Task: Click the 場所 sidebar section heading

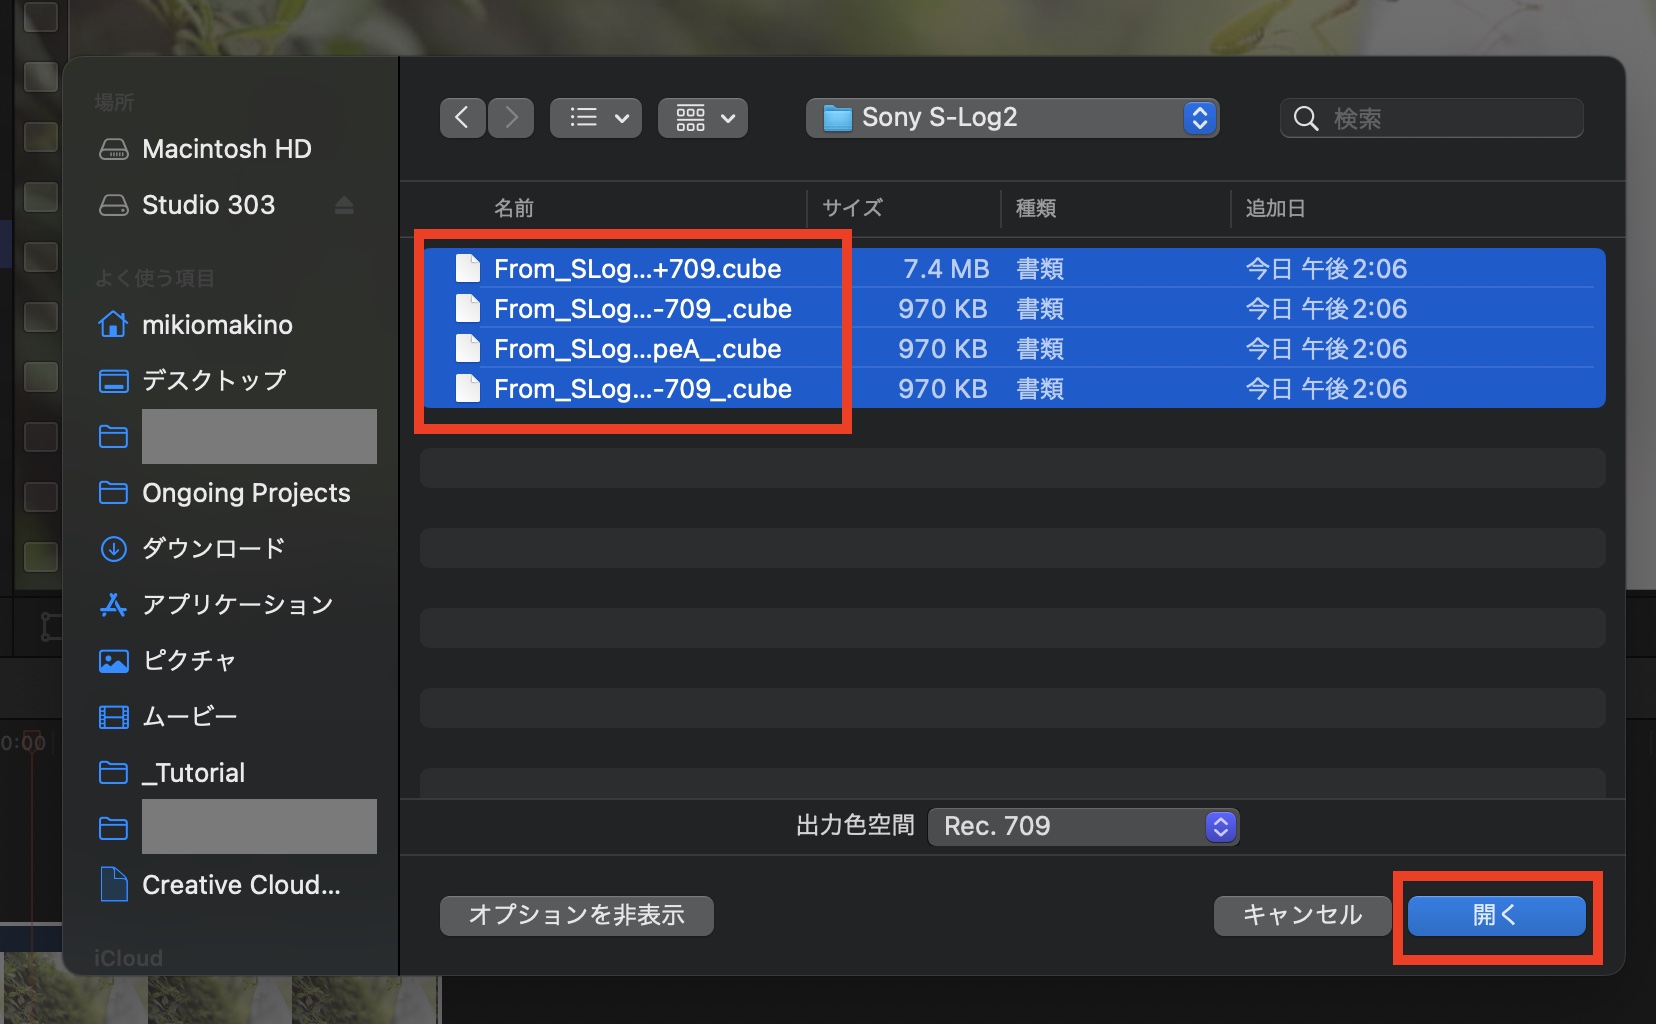Action: click(x=114, y=102)
